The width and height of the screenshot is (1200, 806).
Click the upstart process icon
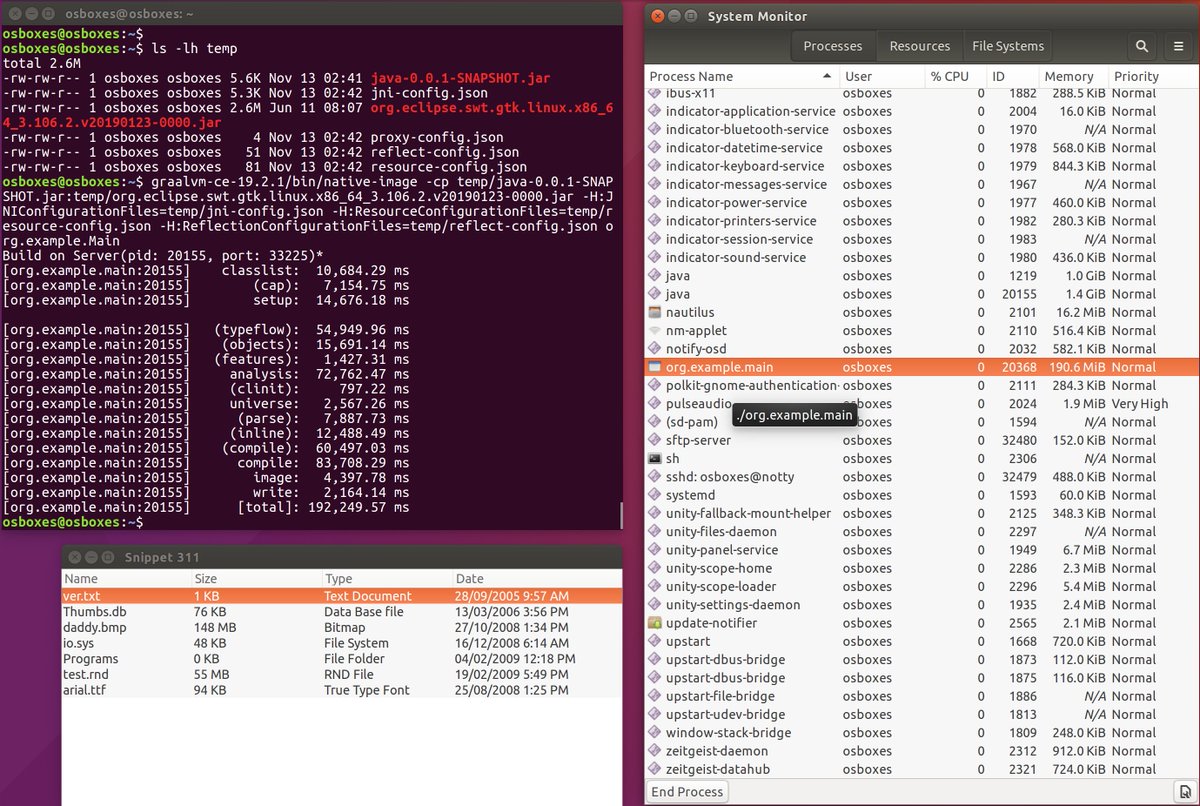click(655, 641)
